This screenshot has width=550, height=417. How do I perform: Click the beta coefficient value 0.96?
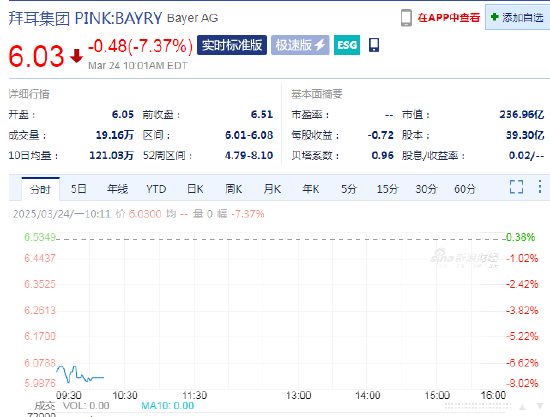click(383, 155)
